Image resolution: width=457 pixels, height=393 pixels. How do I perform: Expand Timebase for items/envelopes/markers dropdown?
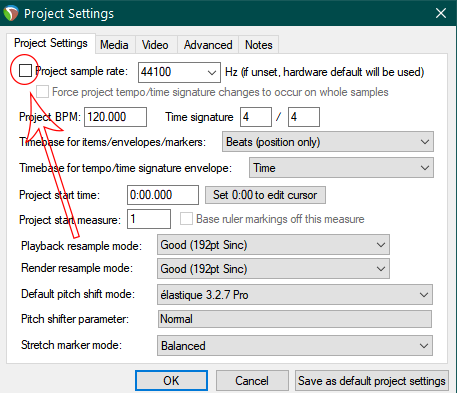click(328, 142)
